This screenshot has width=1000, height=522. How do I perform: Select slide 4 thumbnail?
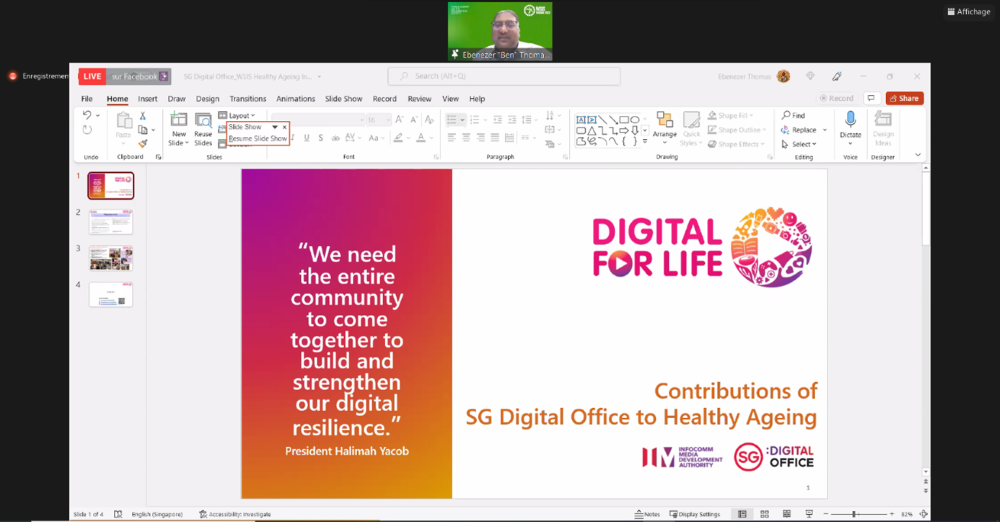point(110,294)
